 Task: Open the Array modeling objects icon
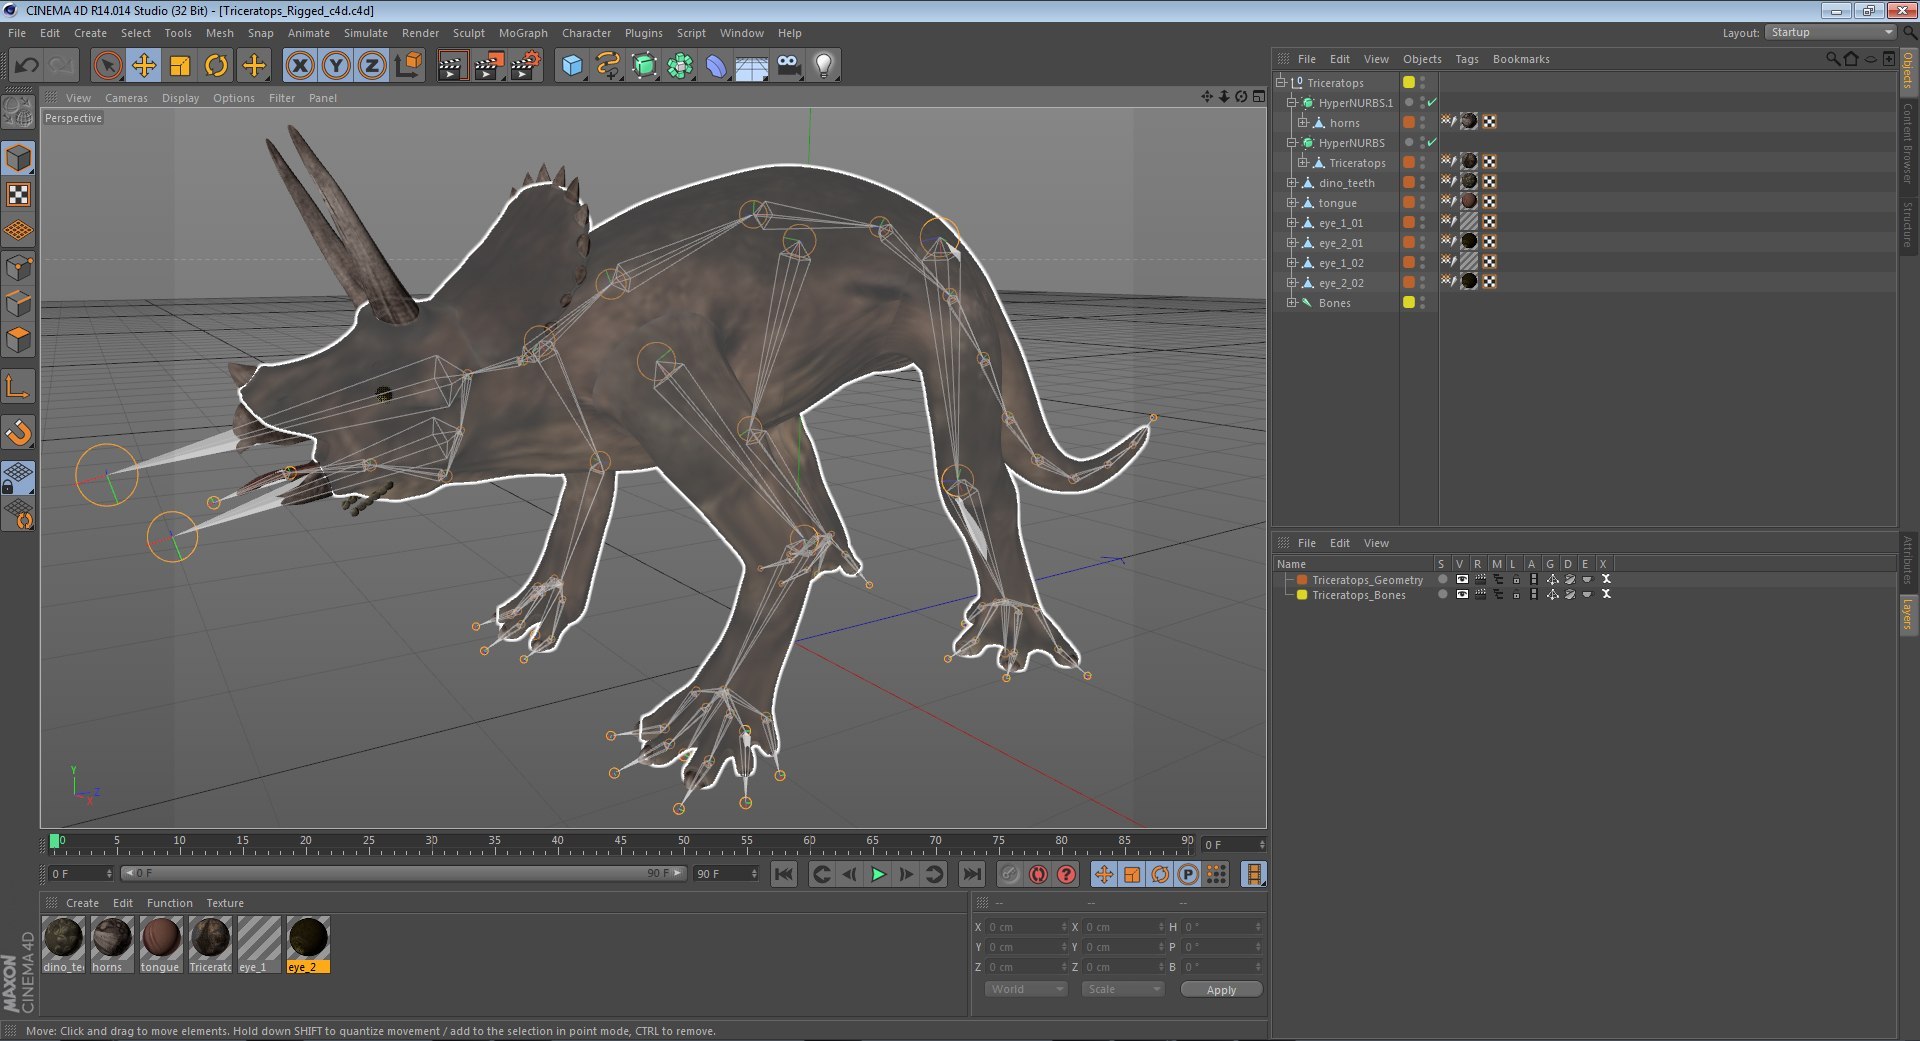click(x=681, y=66)
